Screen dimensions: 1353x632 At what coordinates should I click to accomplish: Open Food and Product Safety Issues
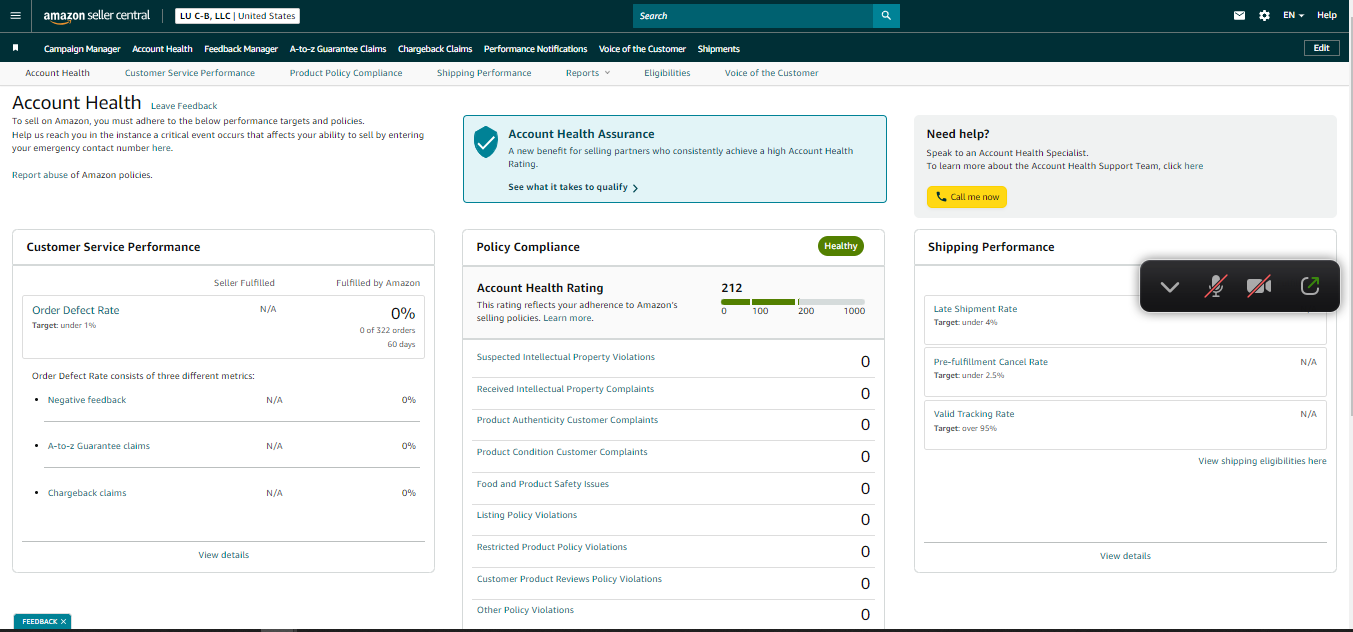543,484
